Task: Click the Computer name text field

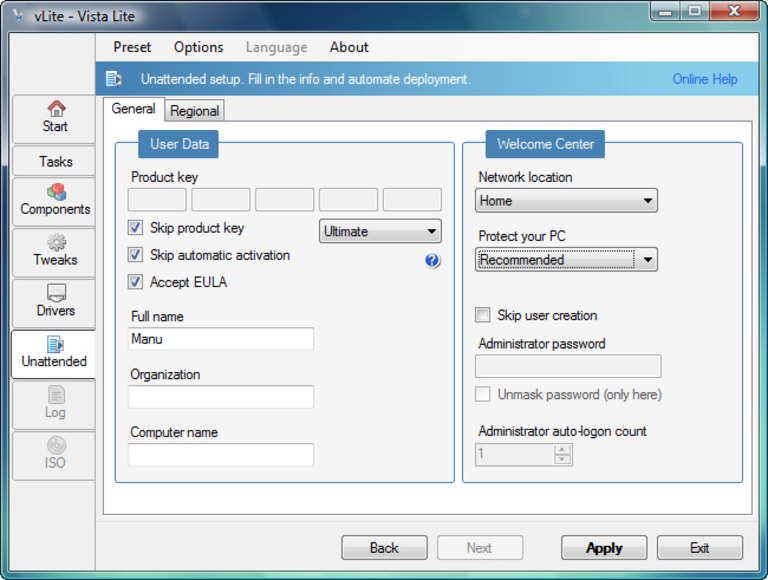Action: (x=221, y=455)
